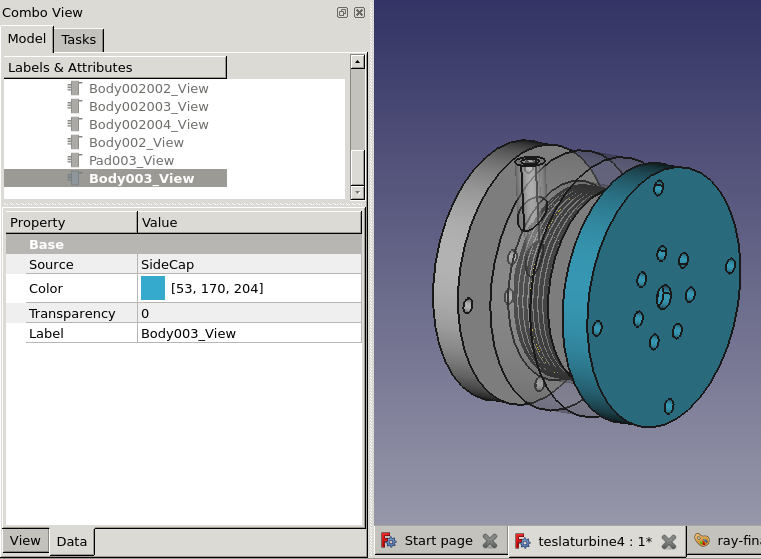Edit the Transparency value field

(249, 313)
